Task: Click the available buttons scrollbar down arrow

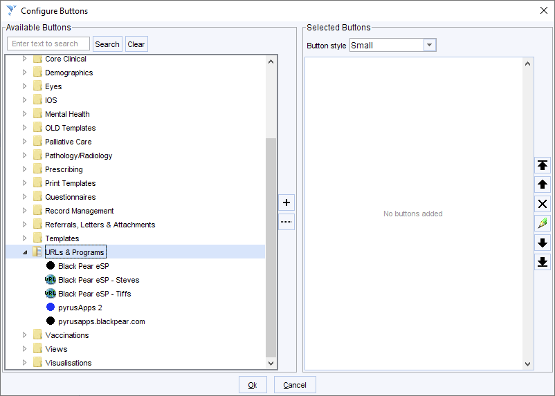Action: (271, 363)
